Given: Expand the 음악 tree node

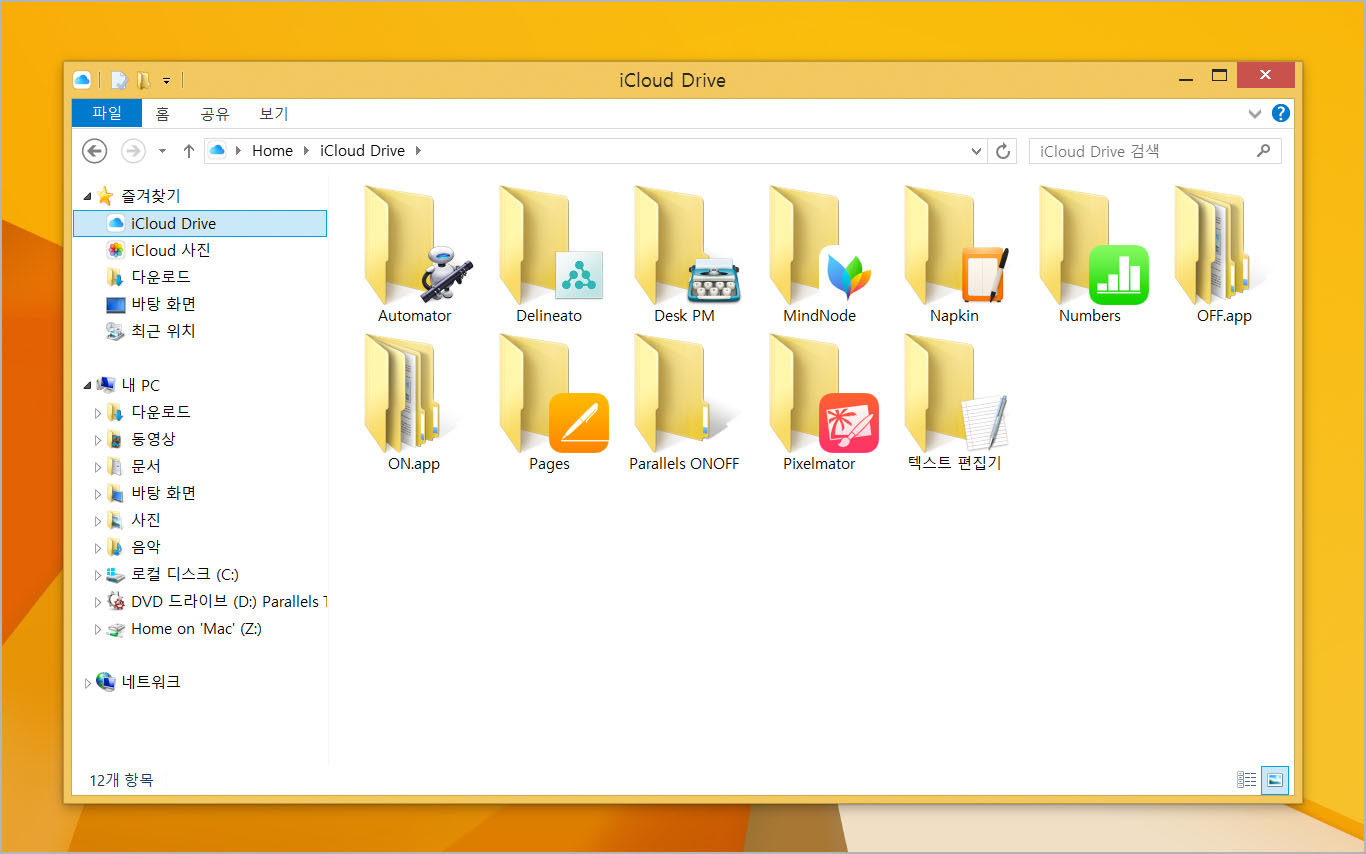Looking at the screenshot, I should pyautogui.click(x=98, y=548).
